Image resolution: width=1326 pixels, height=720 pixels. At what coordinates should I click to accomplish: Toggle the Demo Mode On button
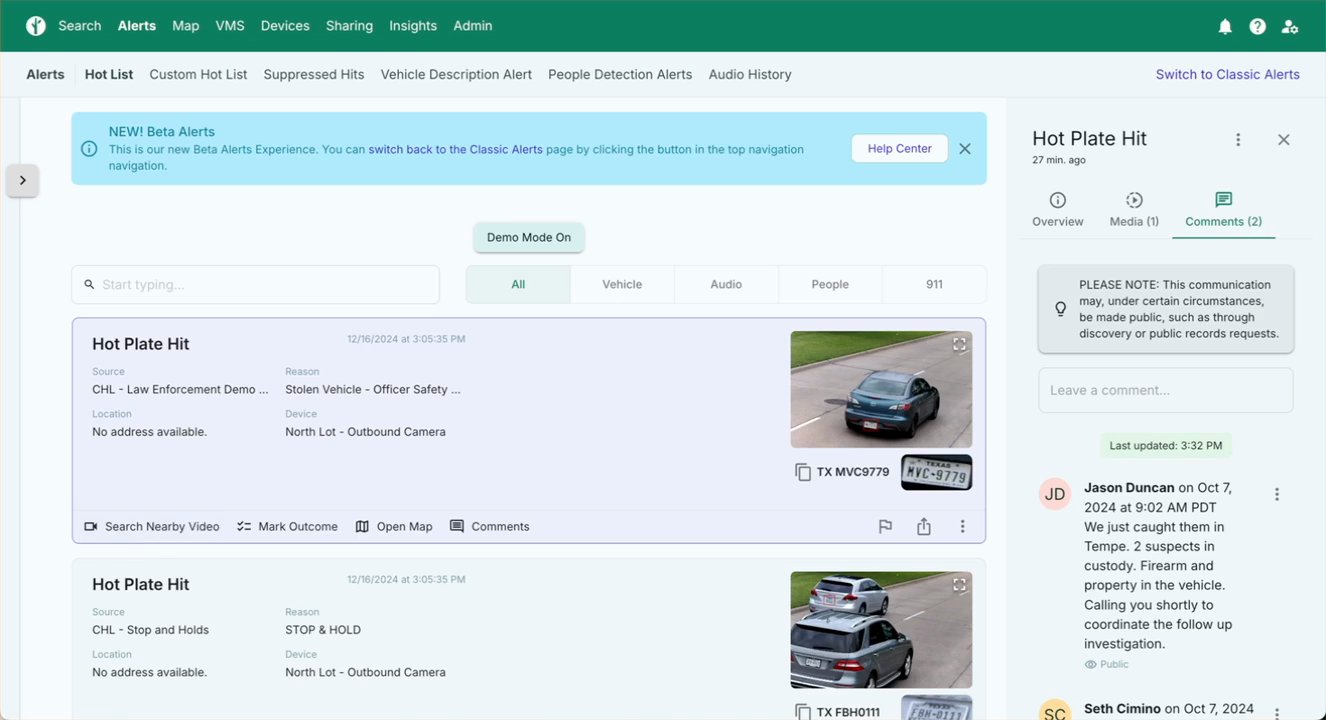coord(529,237)
